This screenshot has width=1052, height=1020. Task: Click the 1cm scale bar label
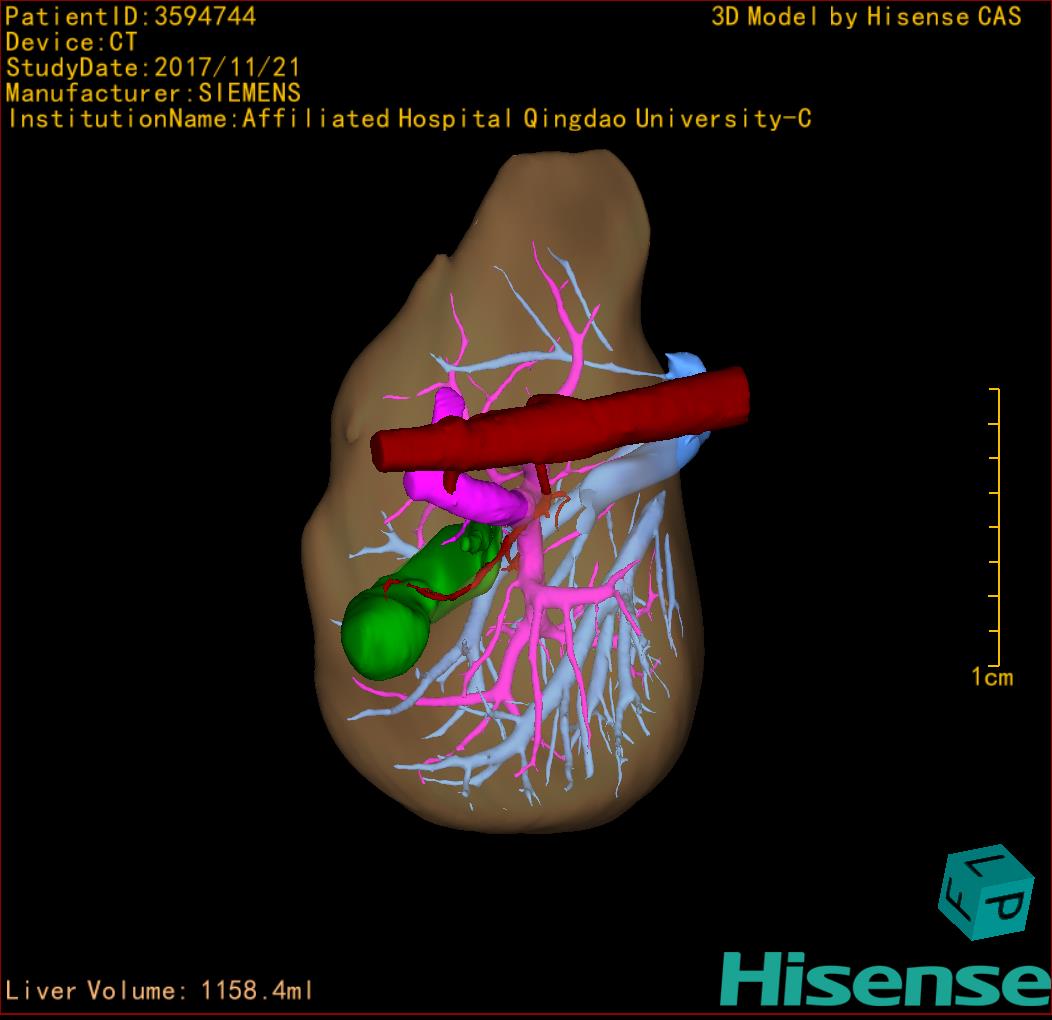pos(992,677)
